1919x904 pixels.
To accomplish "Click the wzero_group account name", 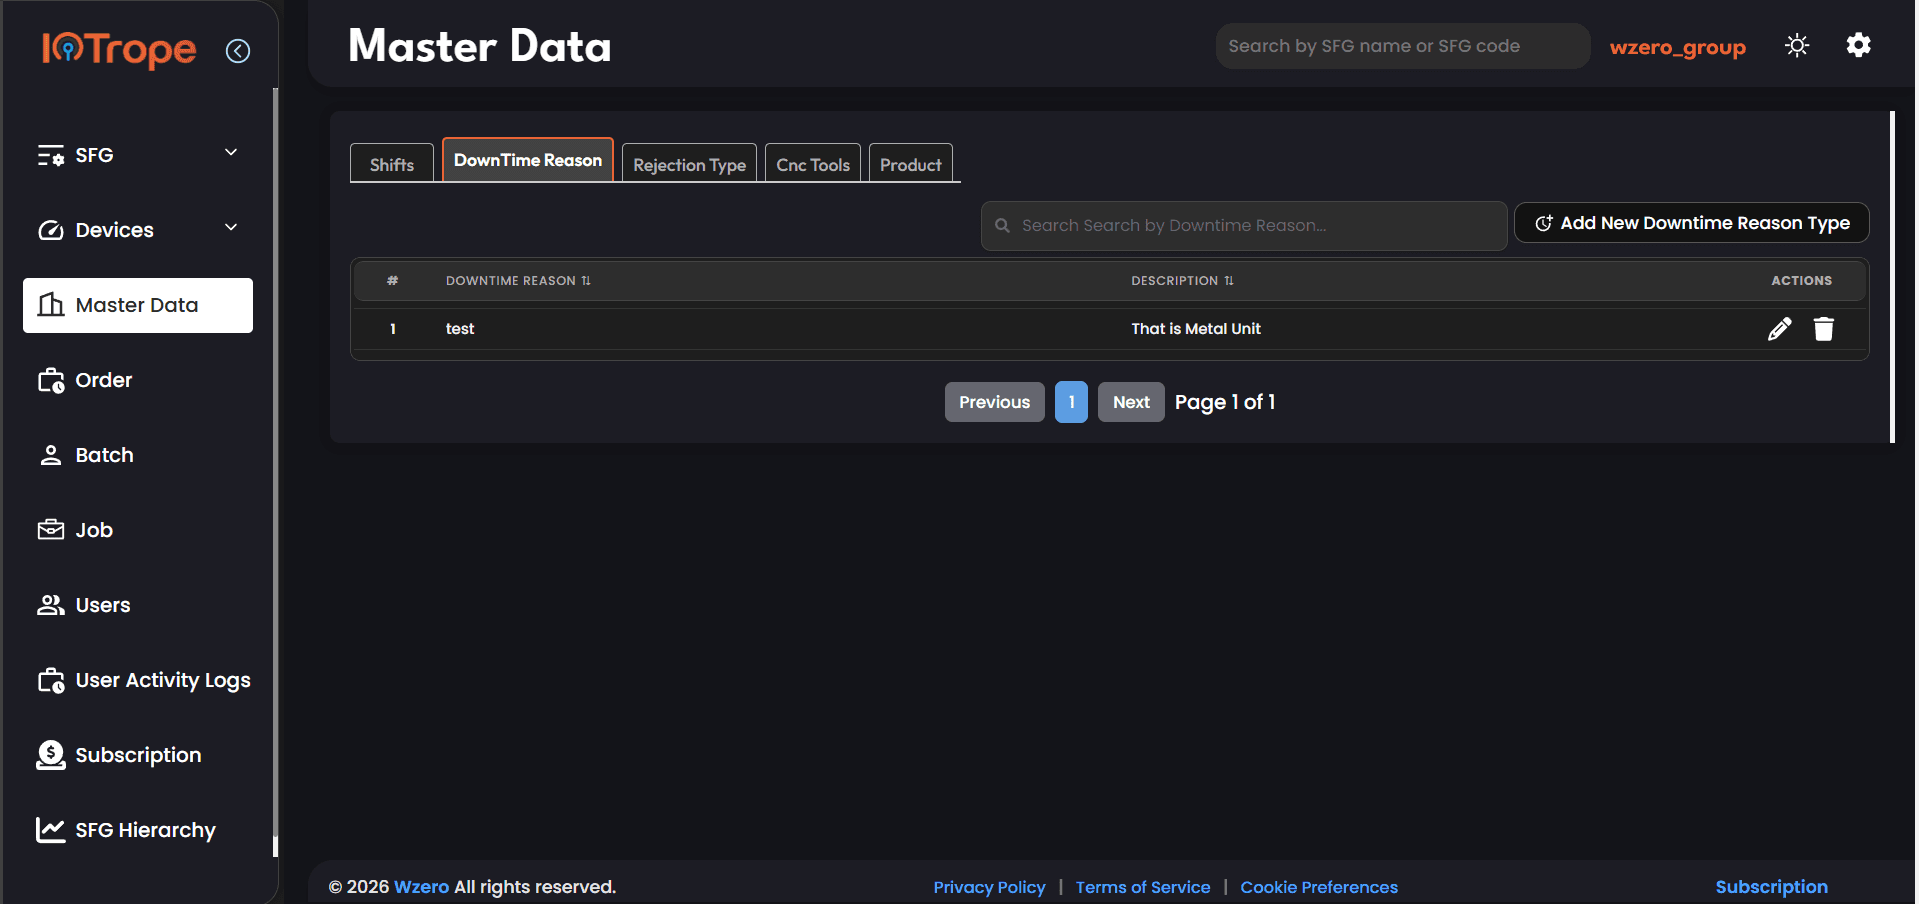I will click(1677, 47).
